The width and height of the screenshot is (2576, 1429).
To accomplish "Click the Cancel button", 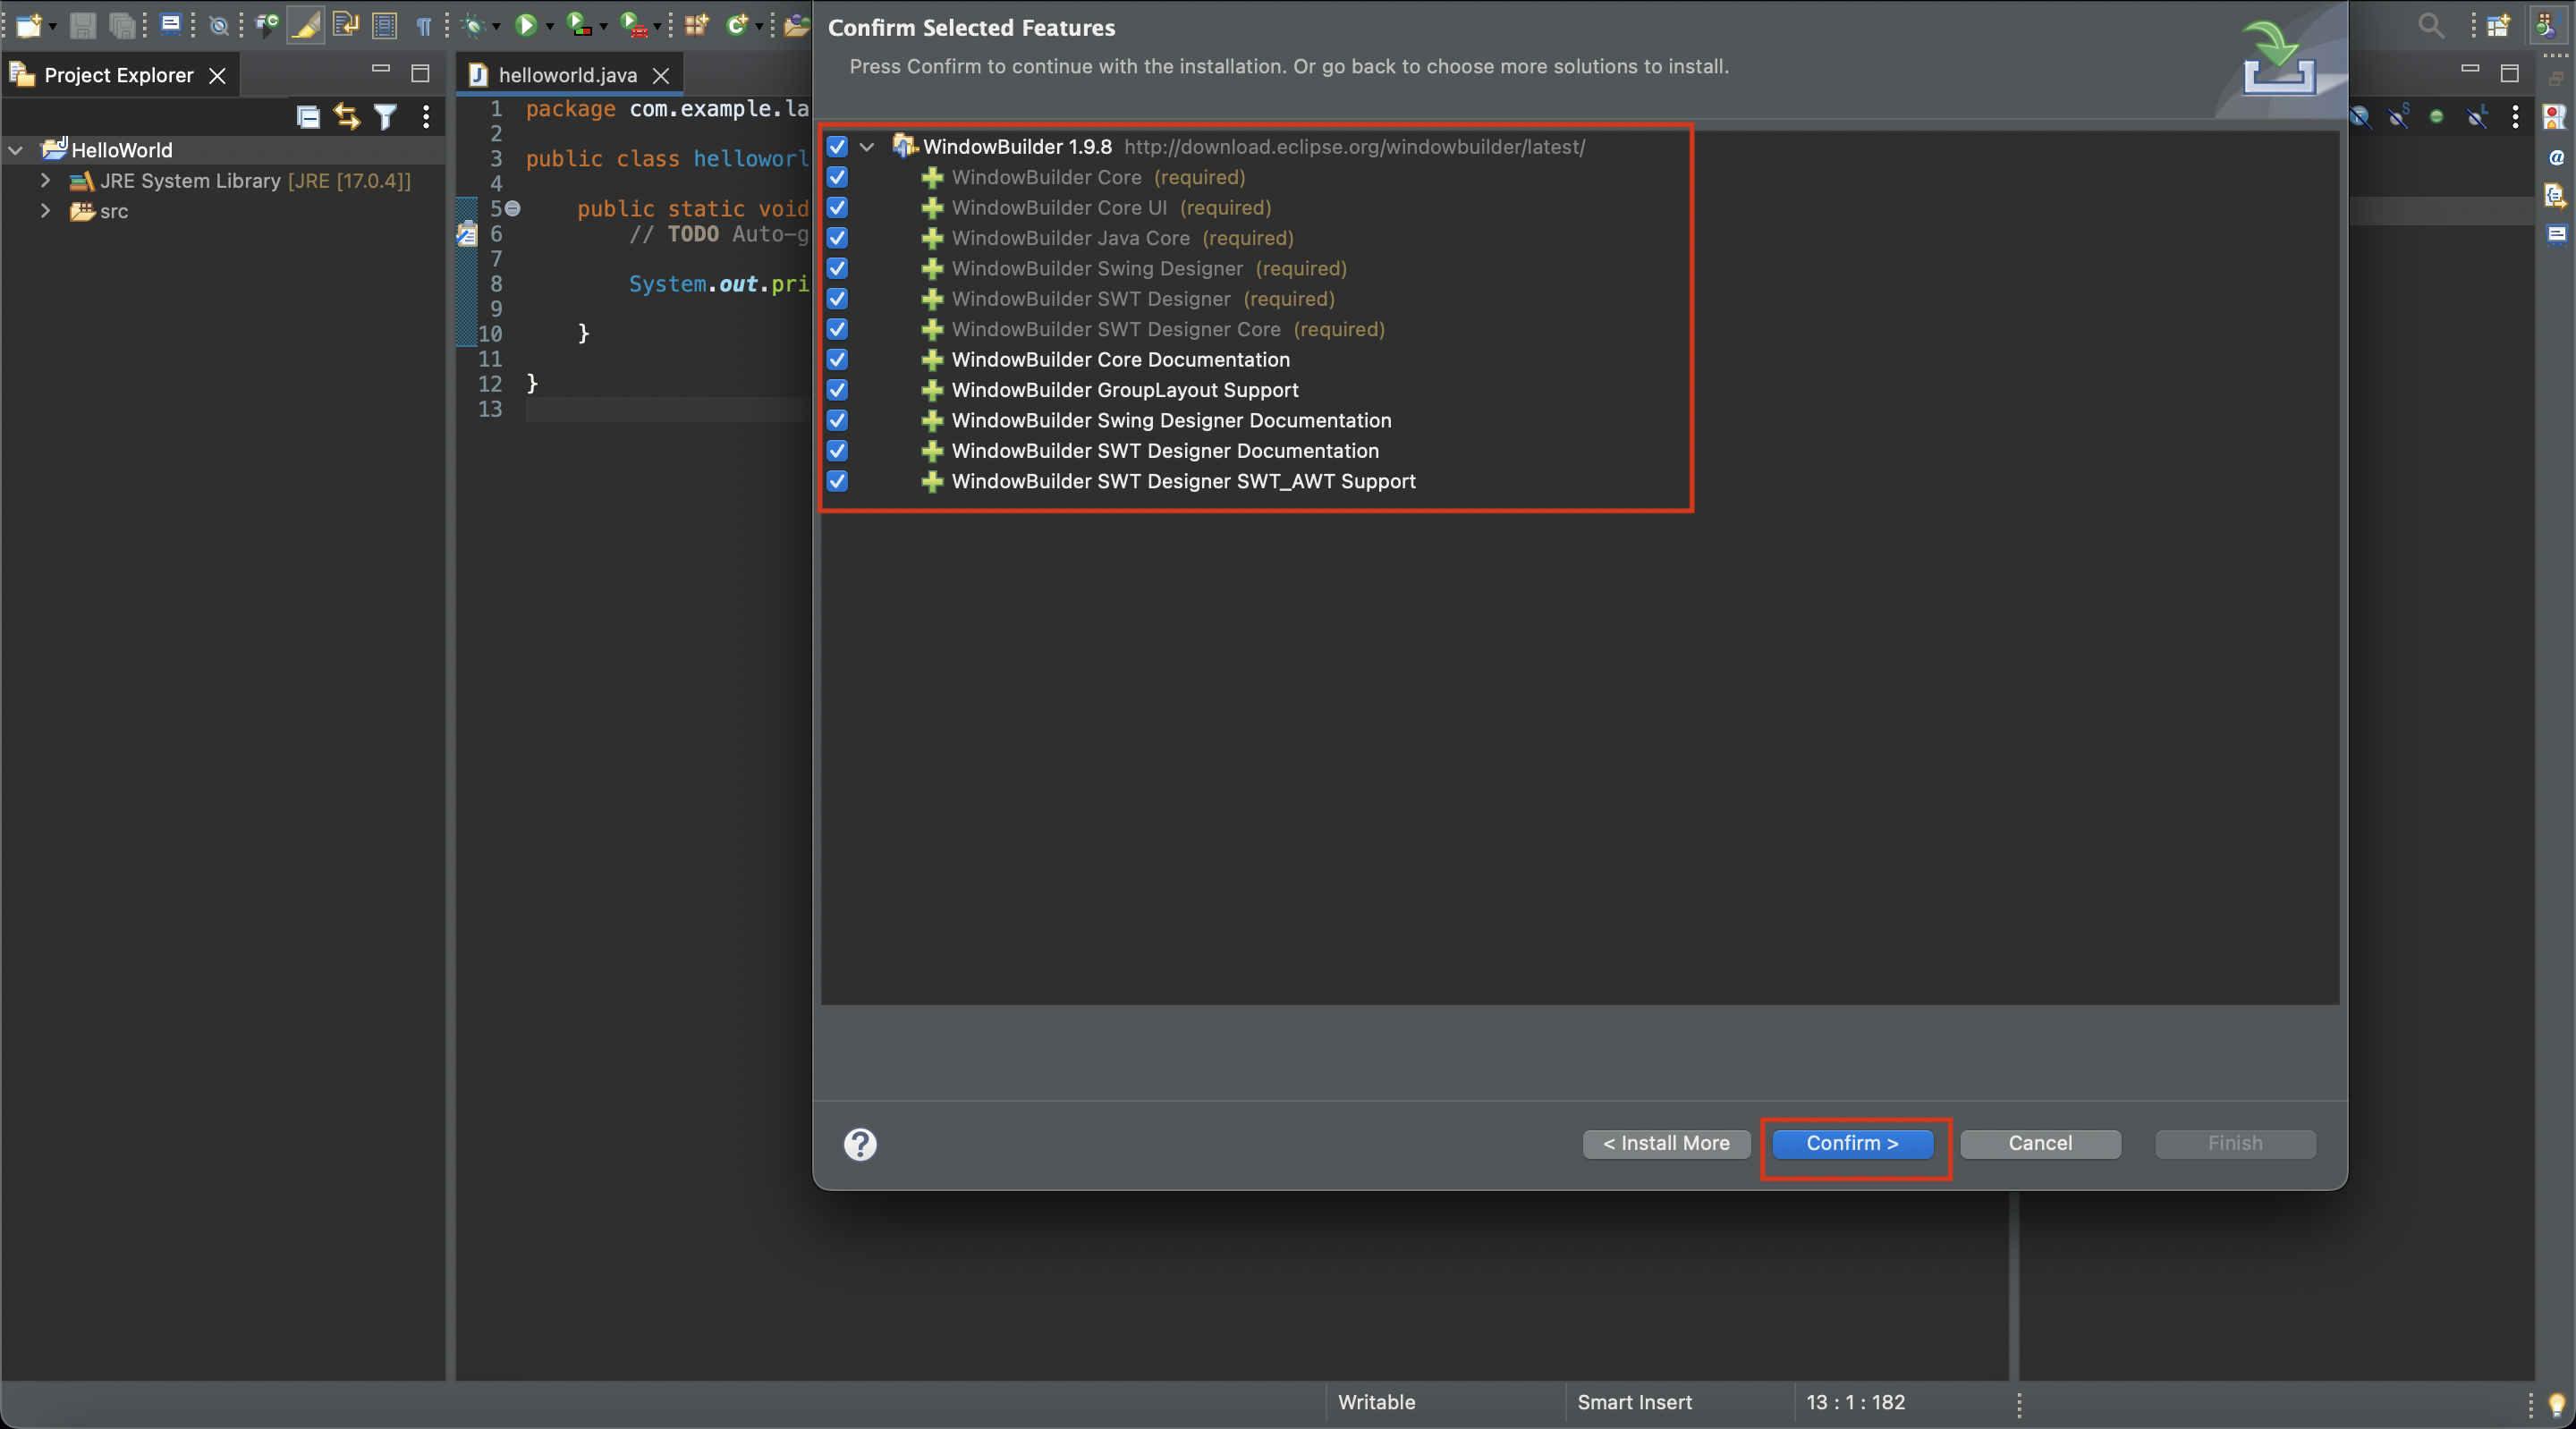I will pyautogui.click(x=2040, y=1143).
